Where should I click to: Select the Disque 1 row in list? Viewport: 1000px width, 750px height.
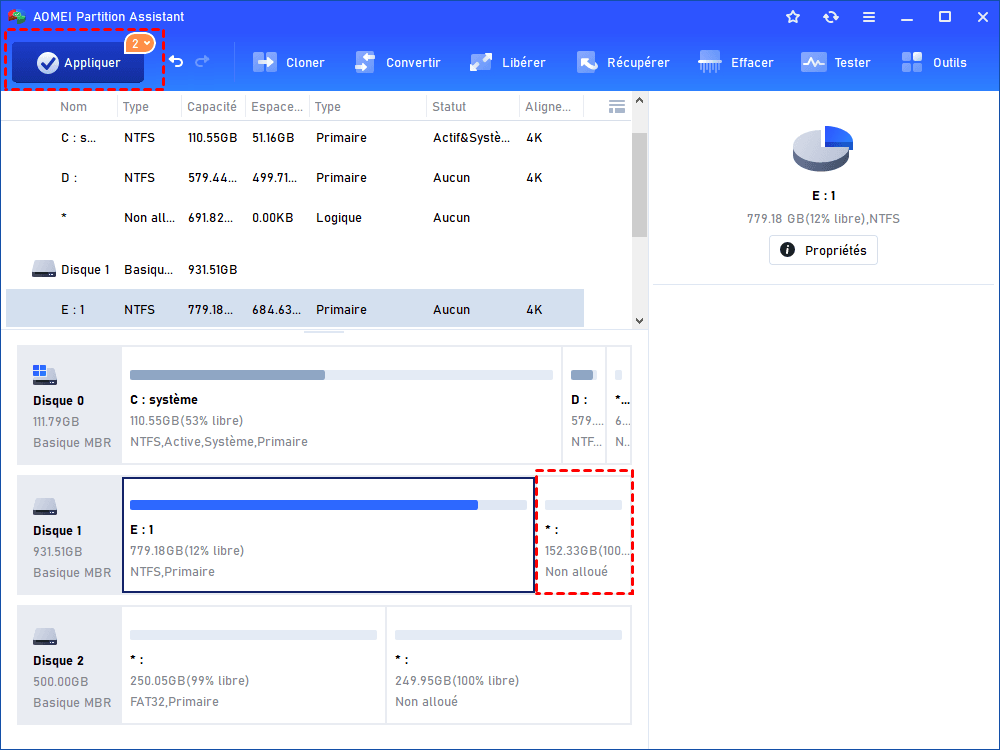point(295,270)
